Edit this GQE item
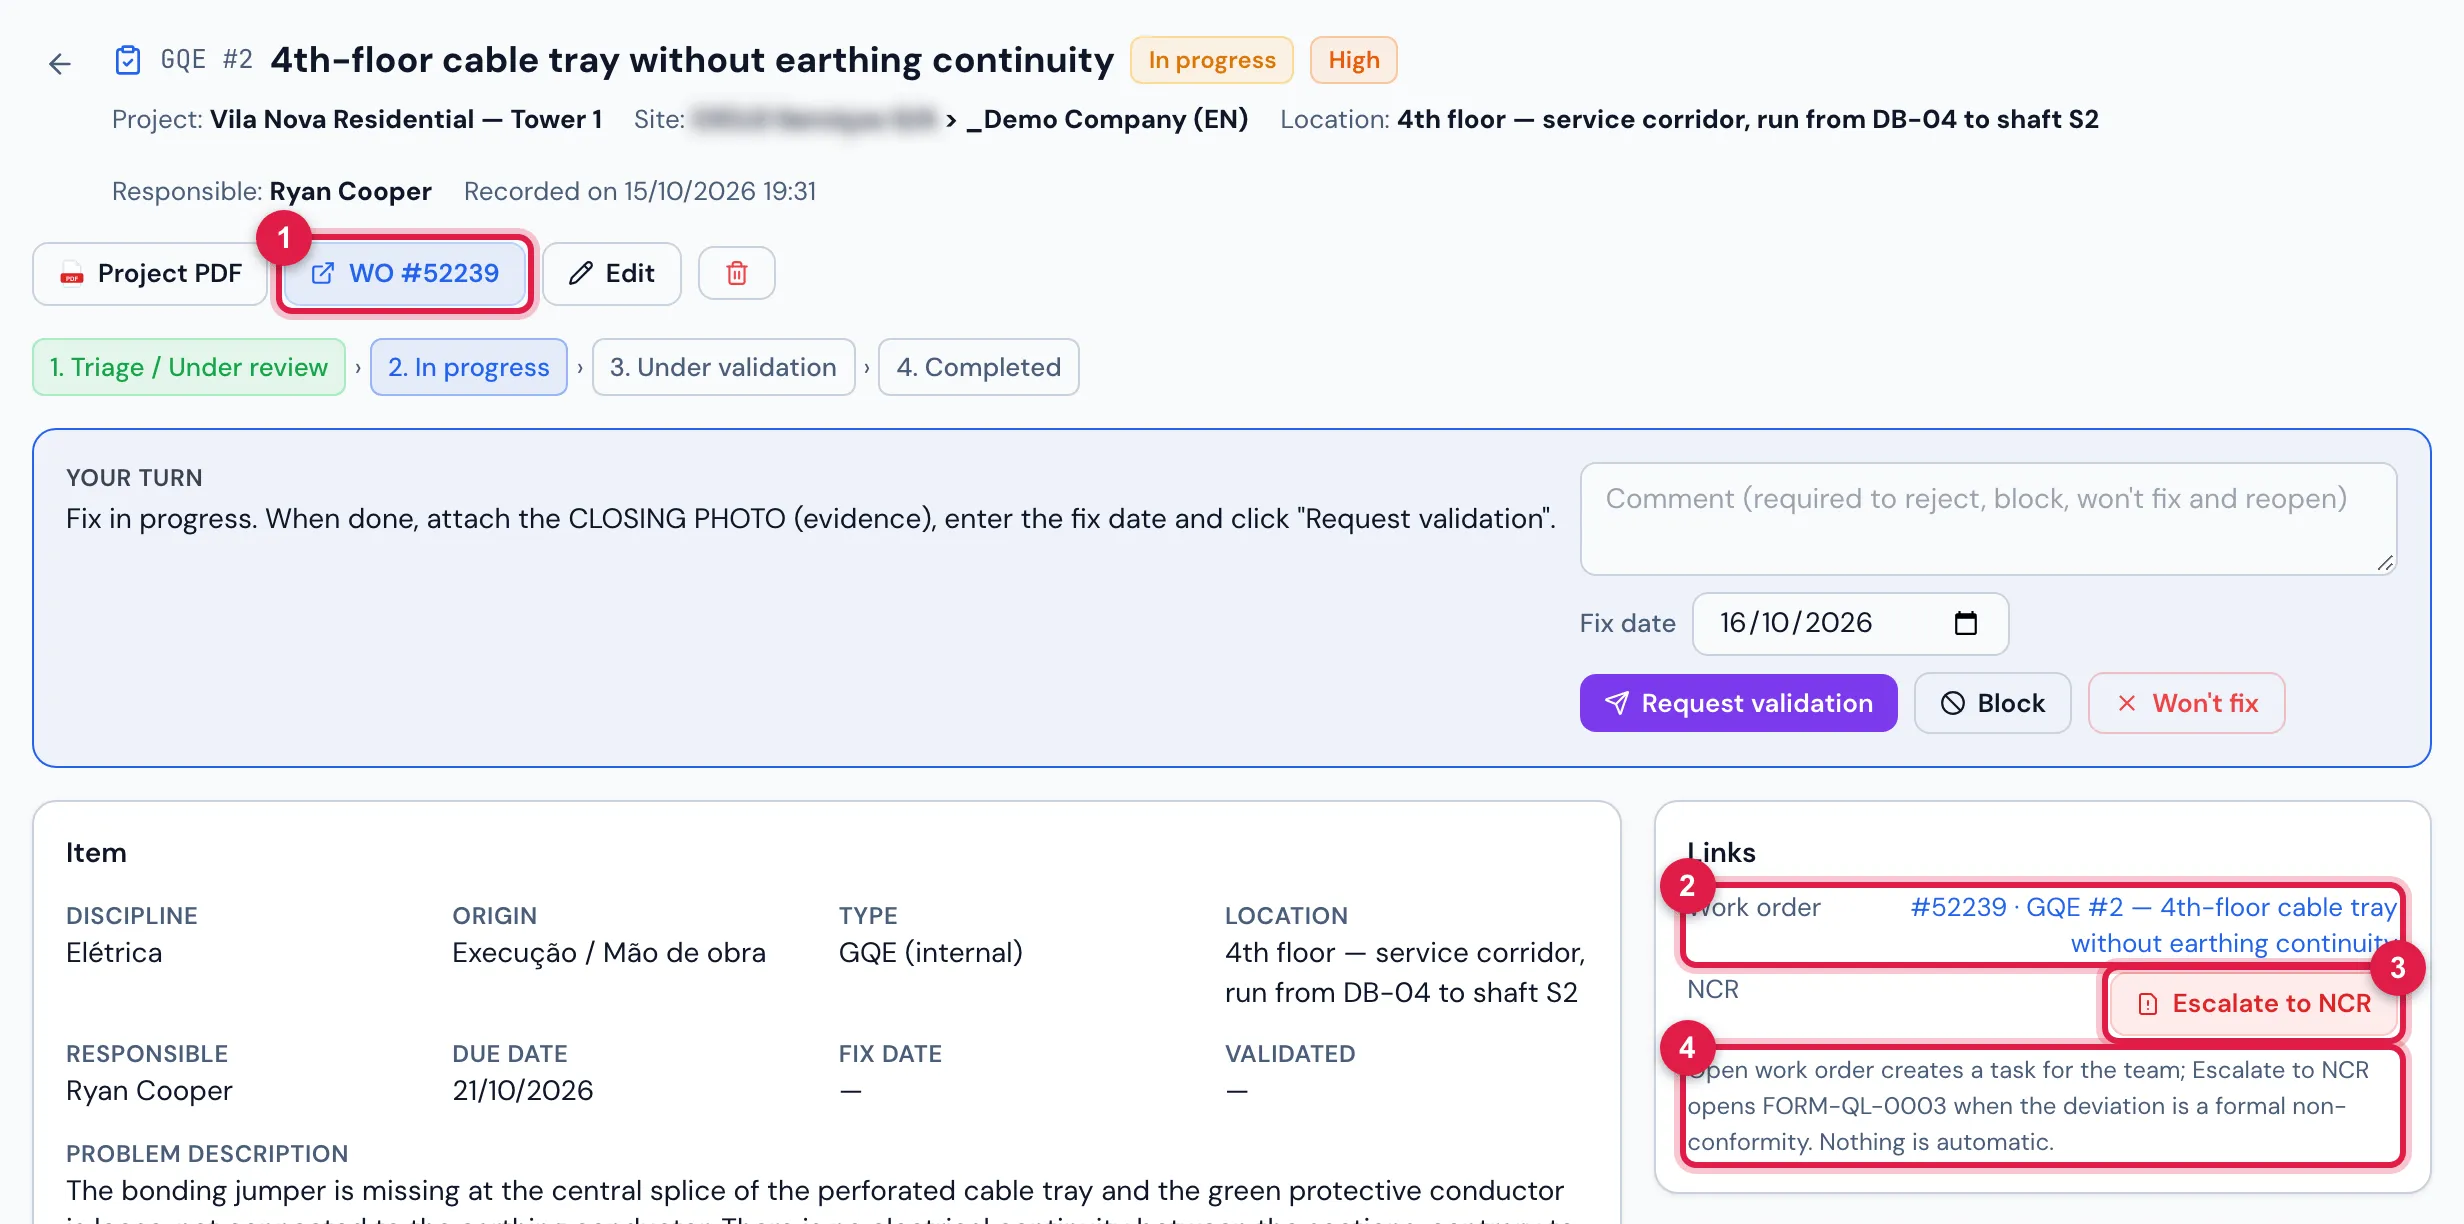The height and width of the screenshot is (1224, 2464). click(612, 274)
